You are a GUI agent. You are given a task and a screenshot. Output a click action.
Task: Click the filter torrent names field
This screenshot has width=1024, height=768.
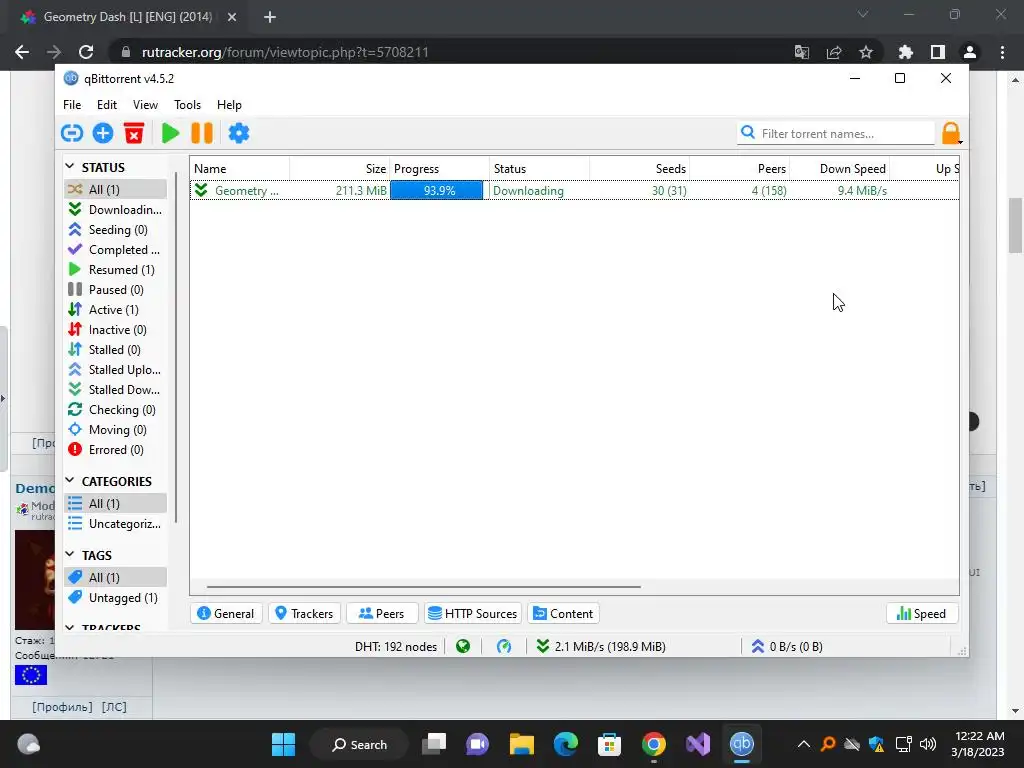click(836, 133)
